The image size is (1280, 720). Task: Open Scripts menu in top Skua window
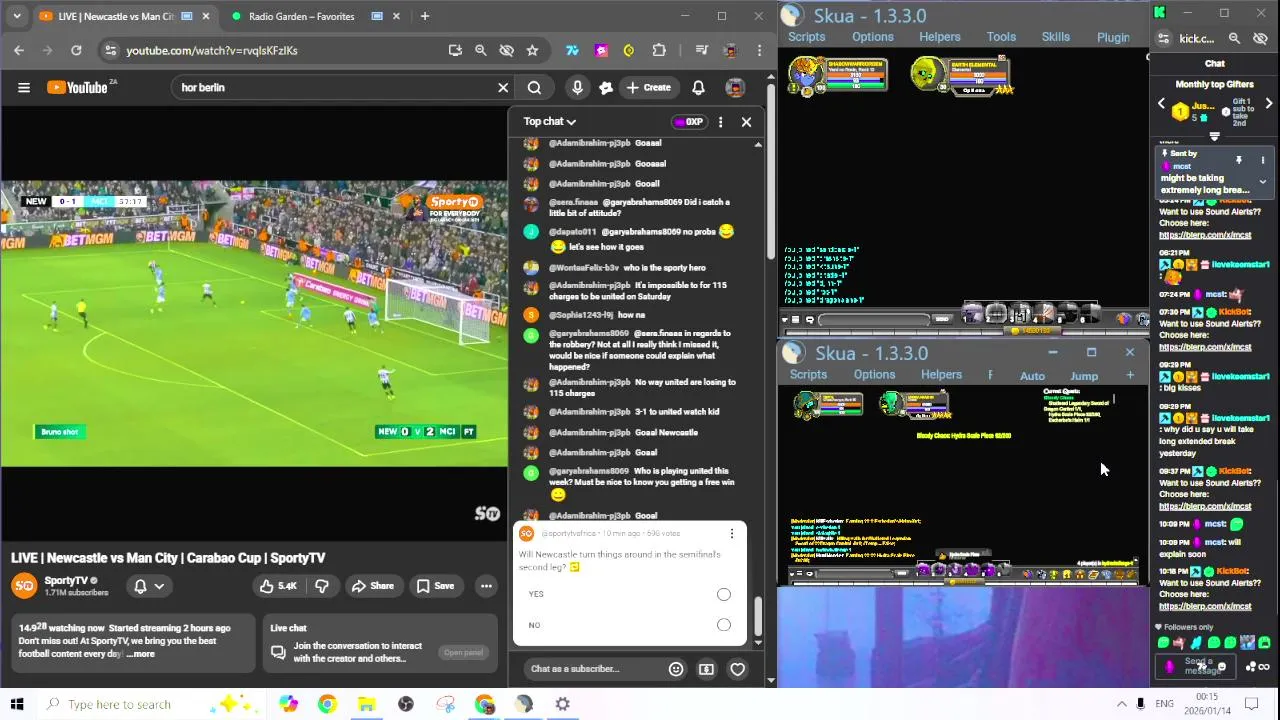pos(807,37)
